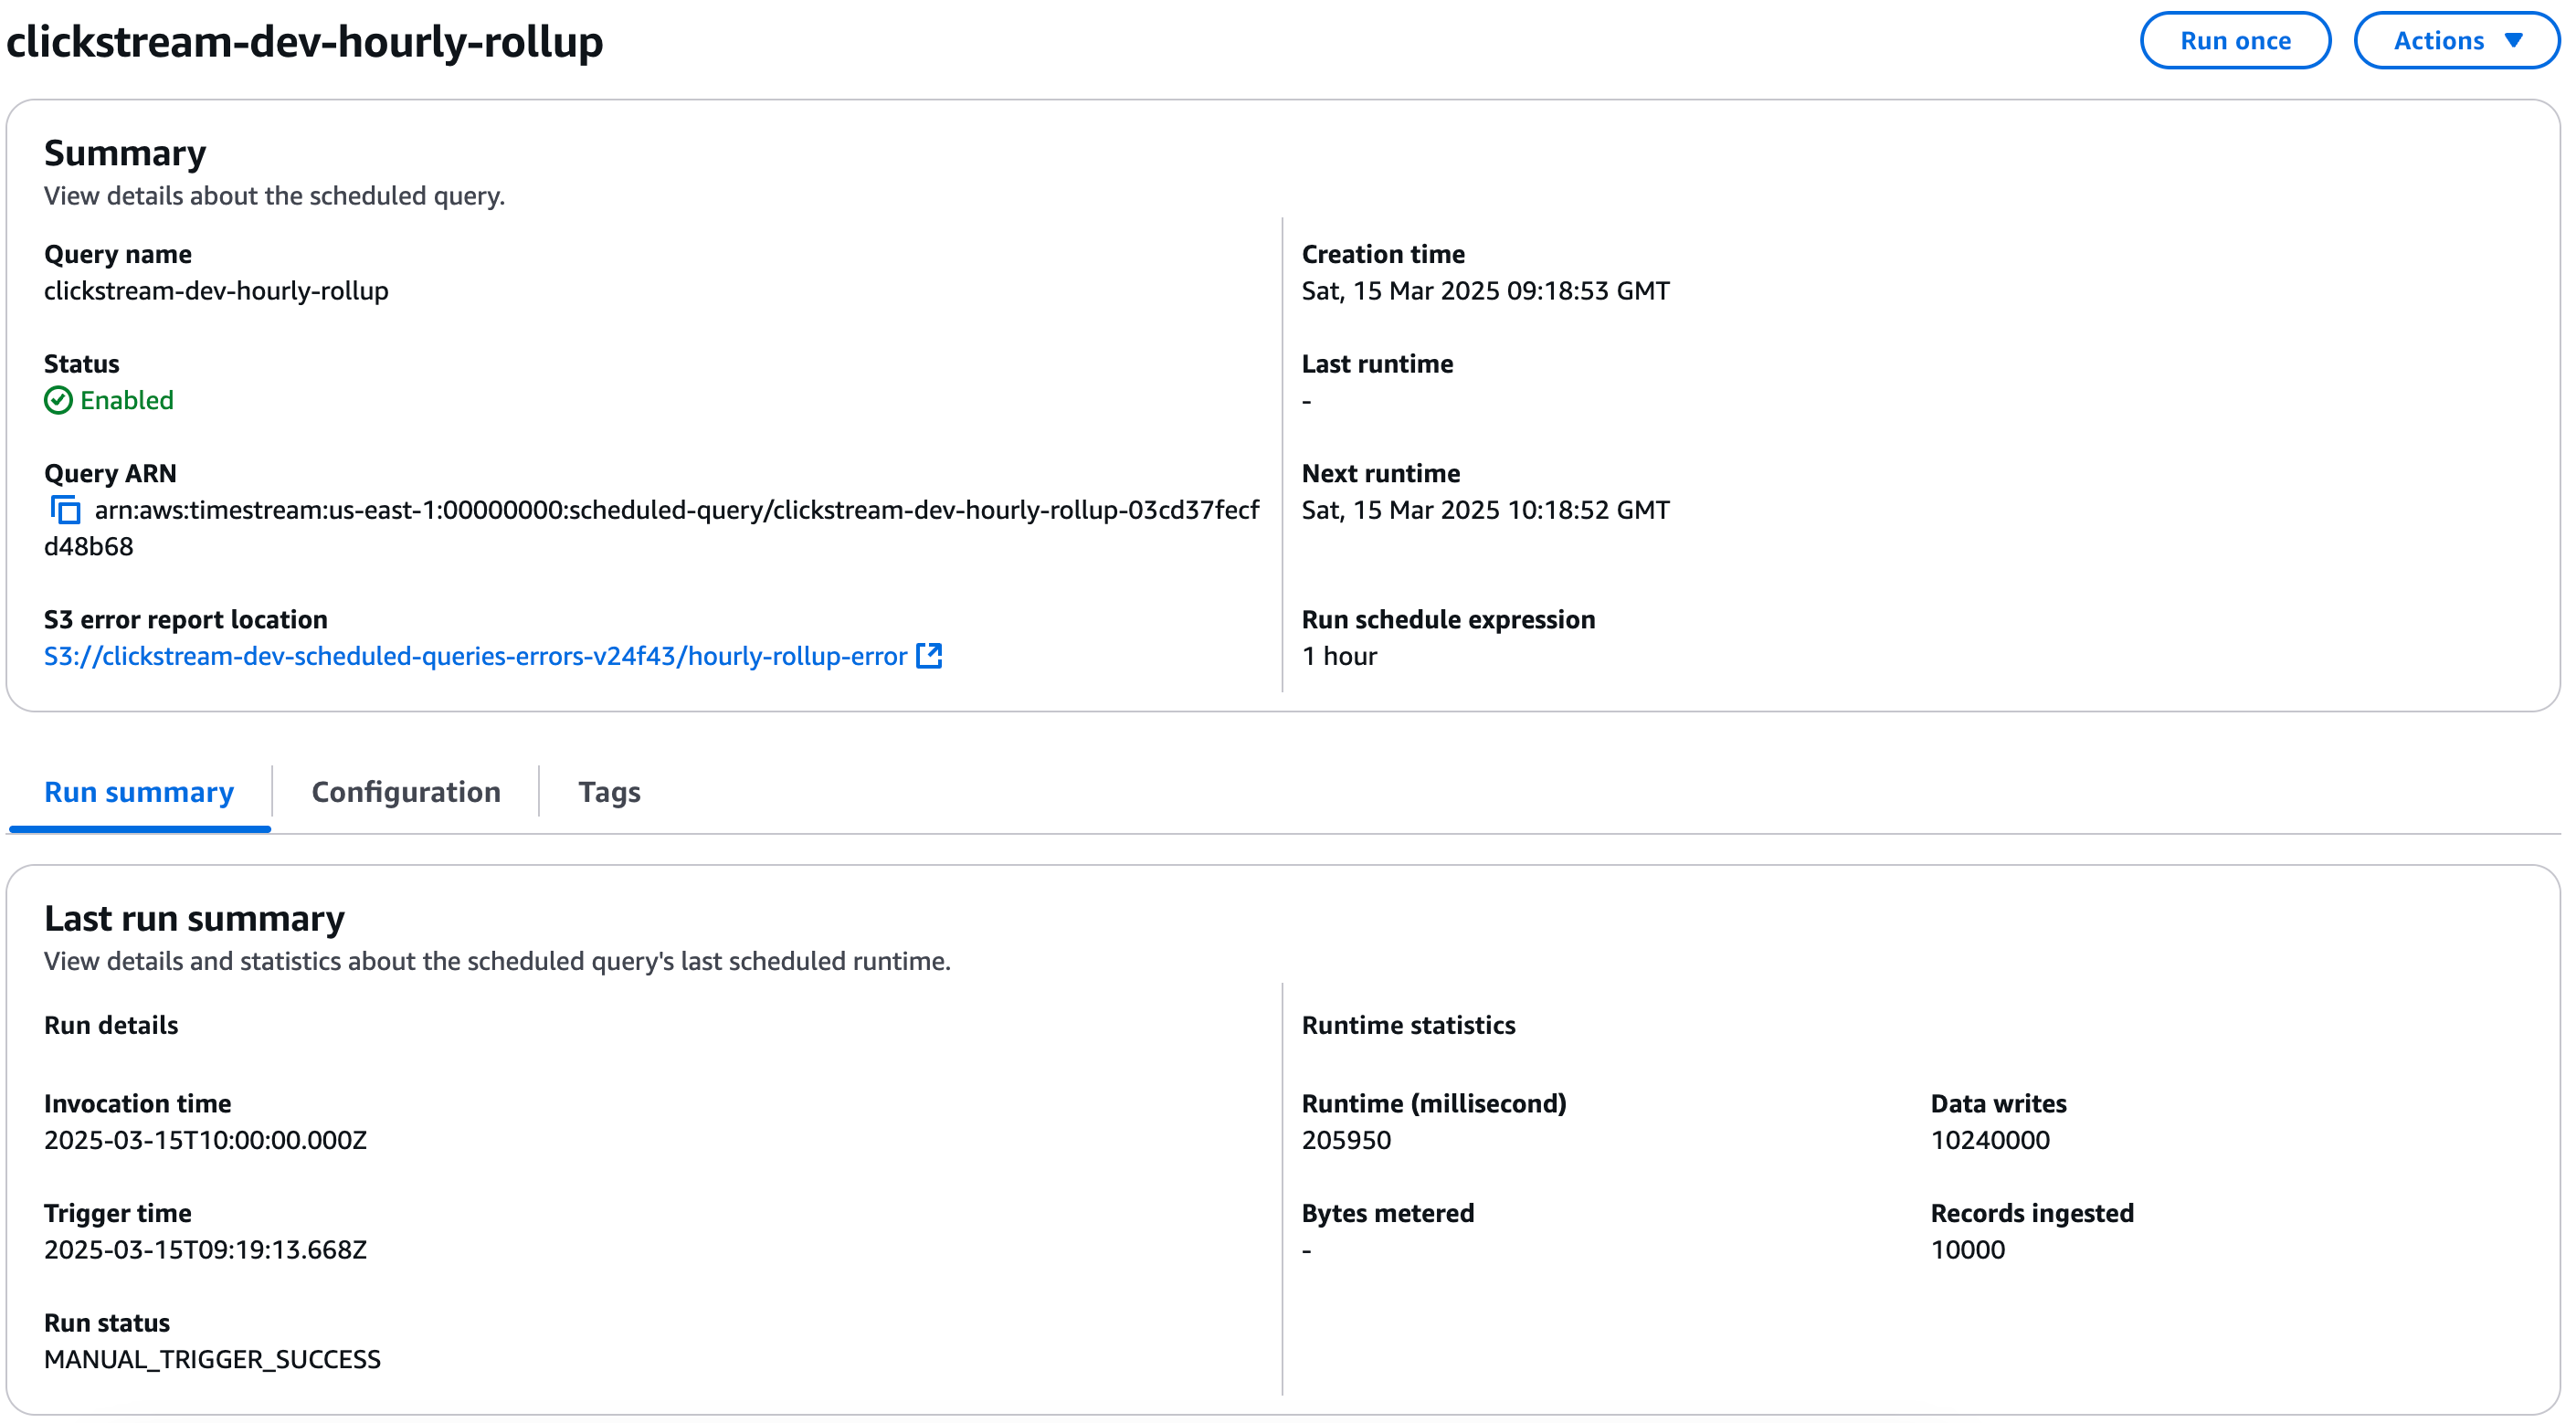Viewport: 2576px width, 1423px height.
Task: Open the Tags tab
Action: (609, 792)
